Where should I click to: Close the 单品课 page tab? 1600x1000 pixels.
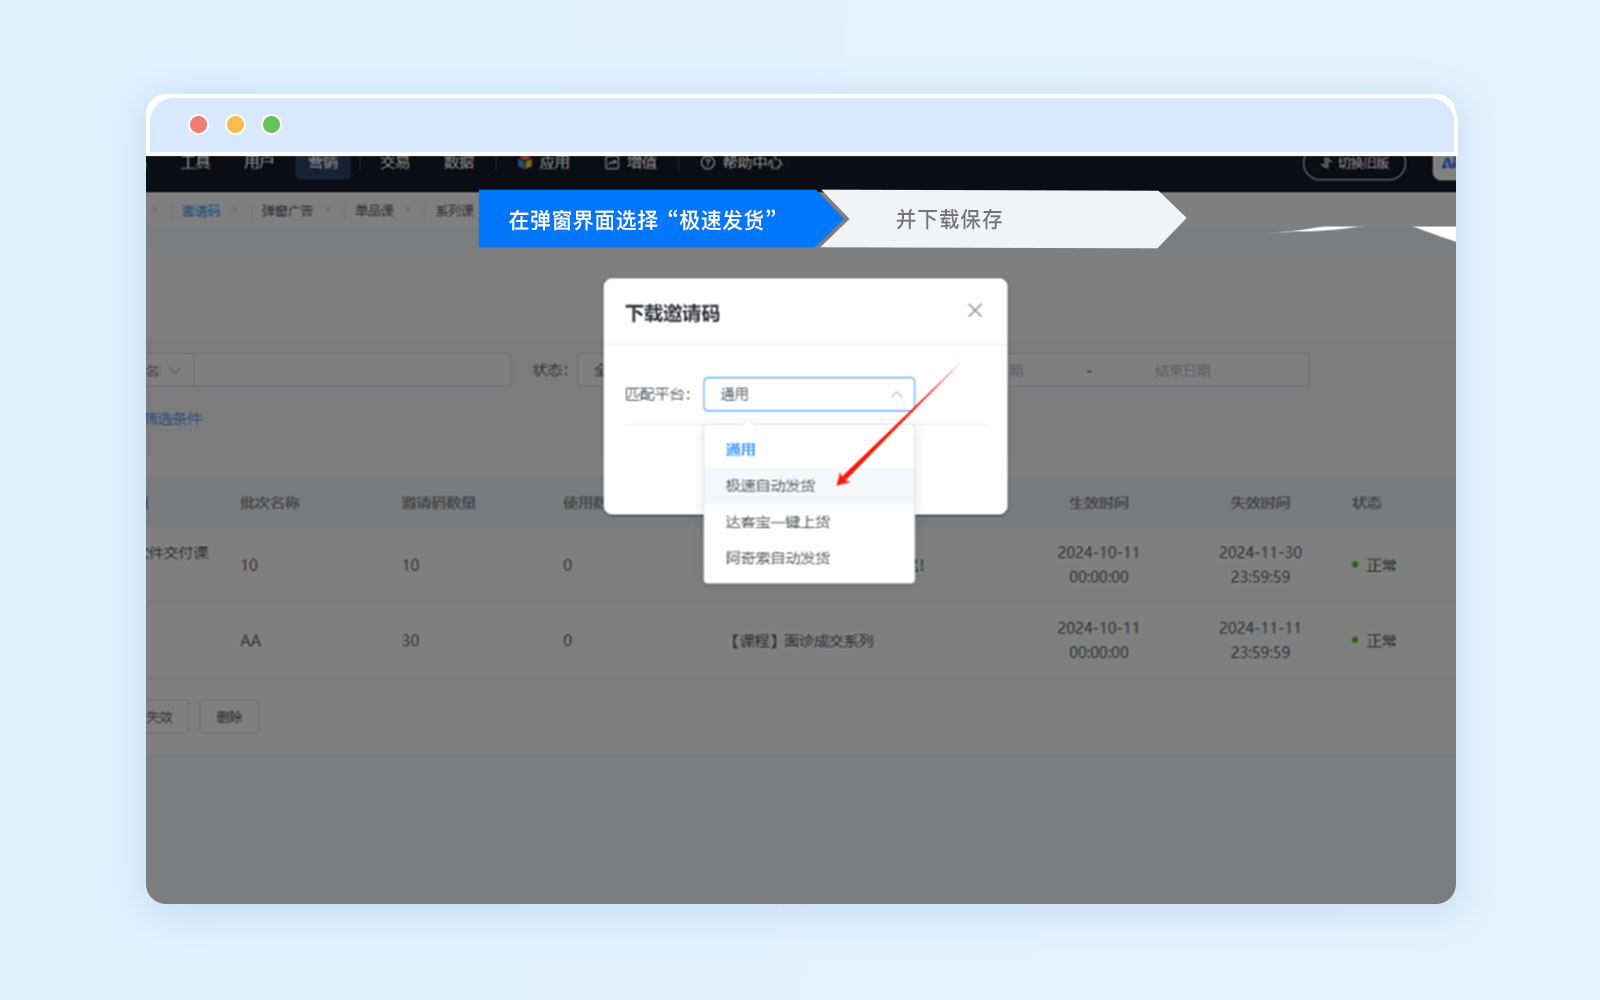pos(408,211)
